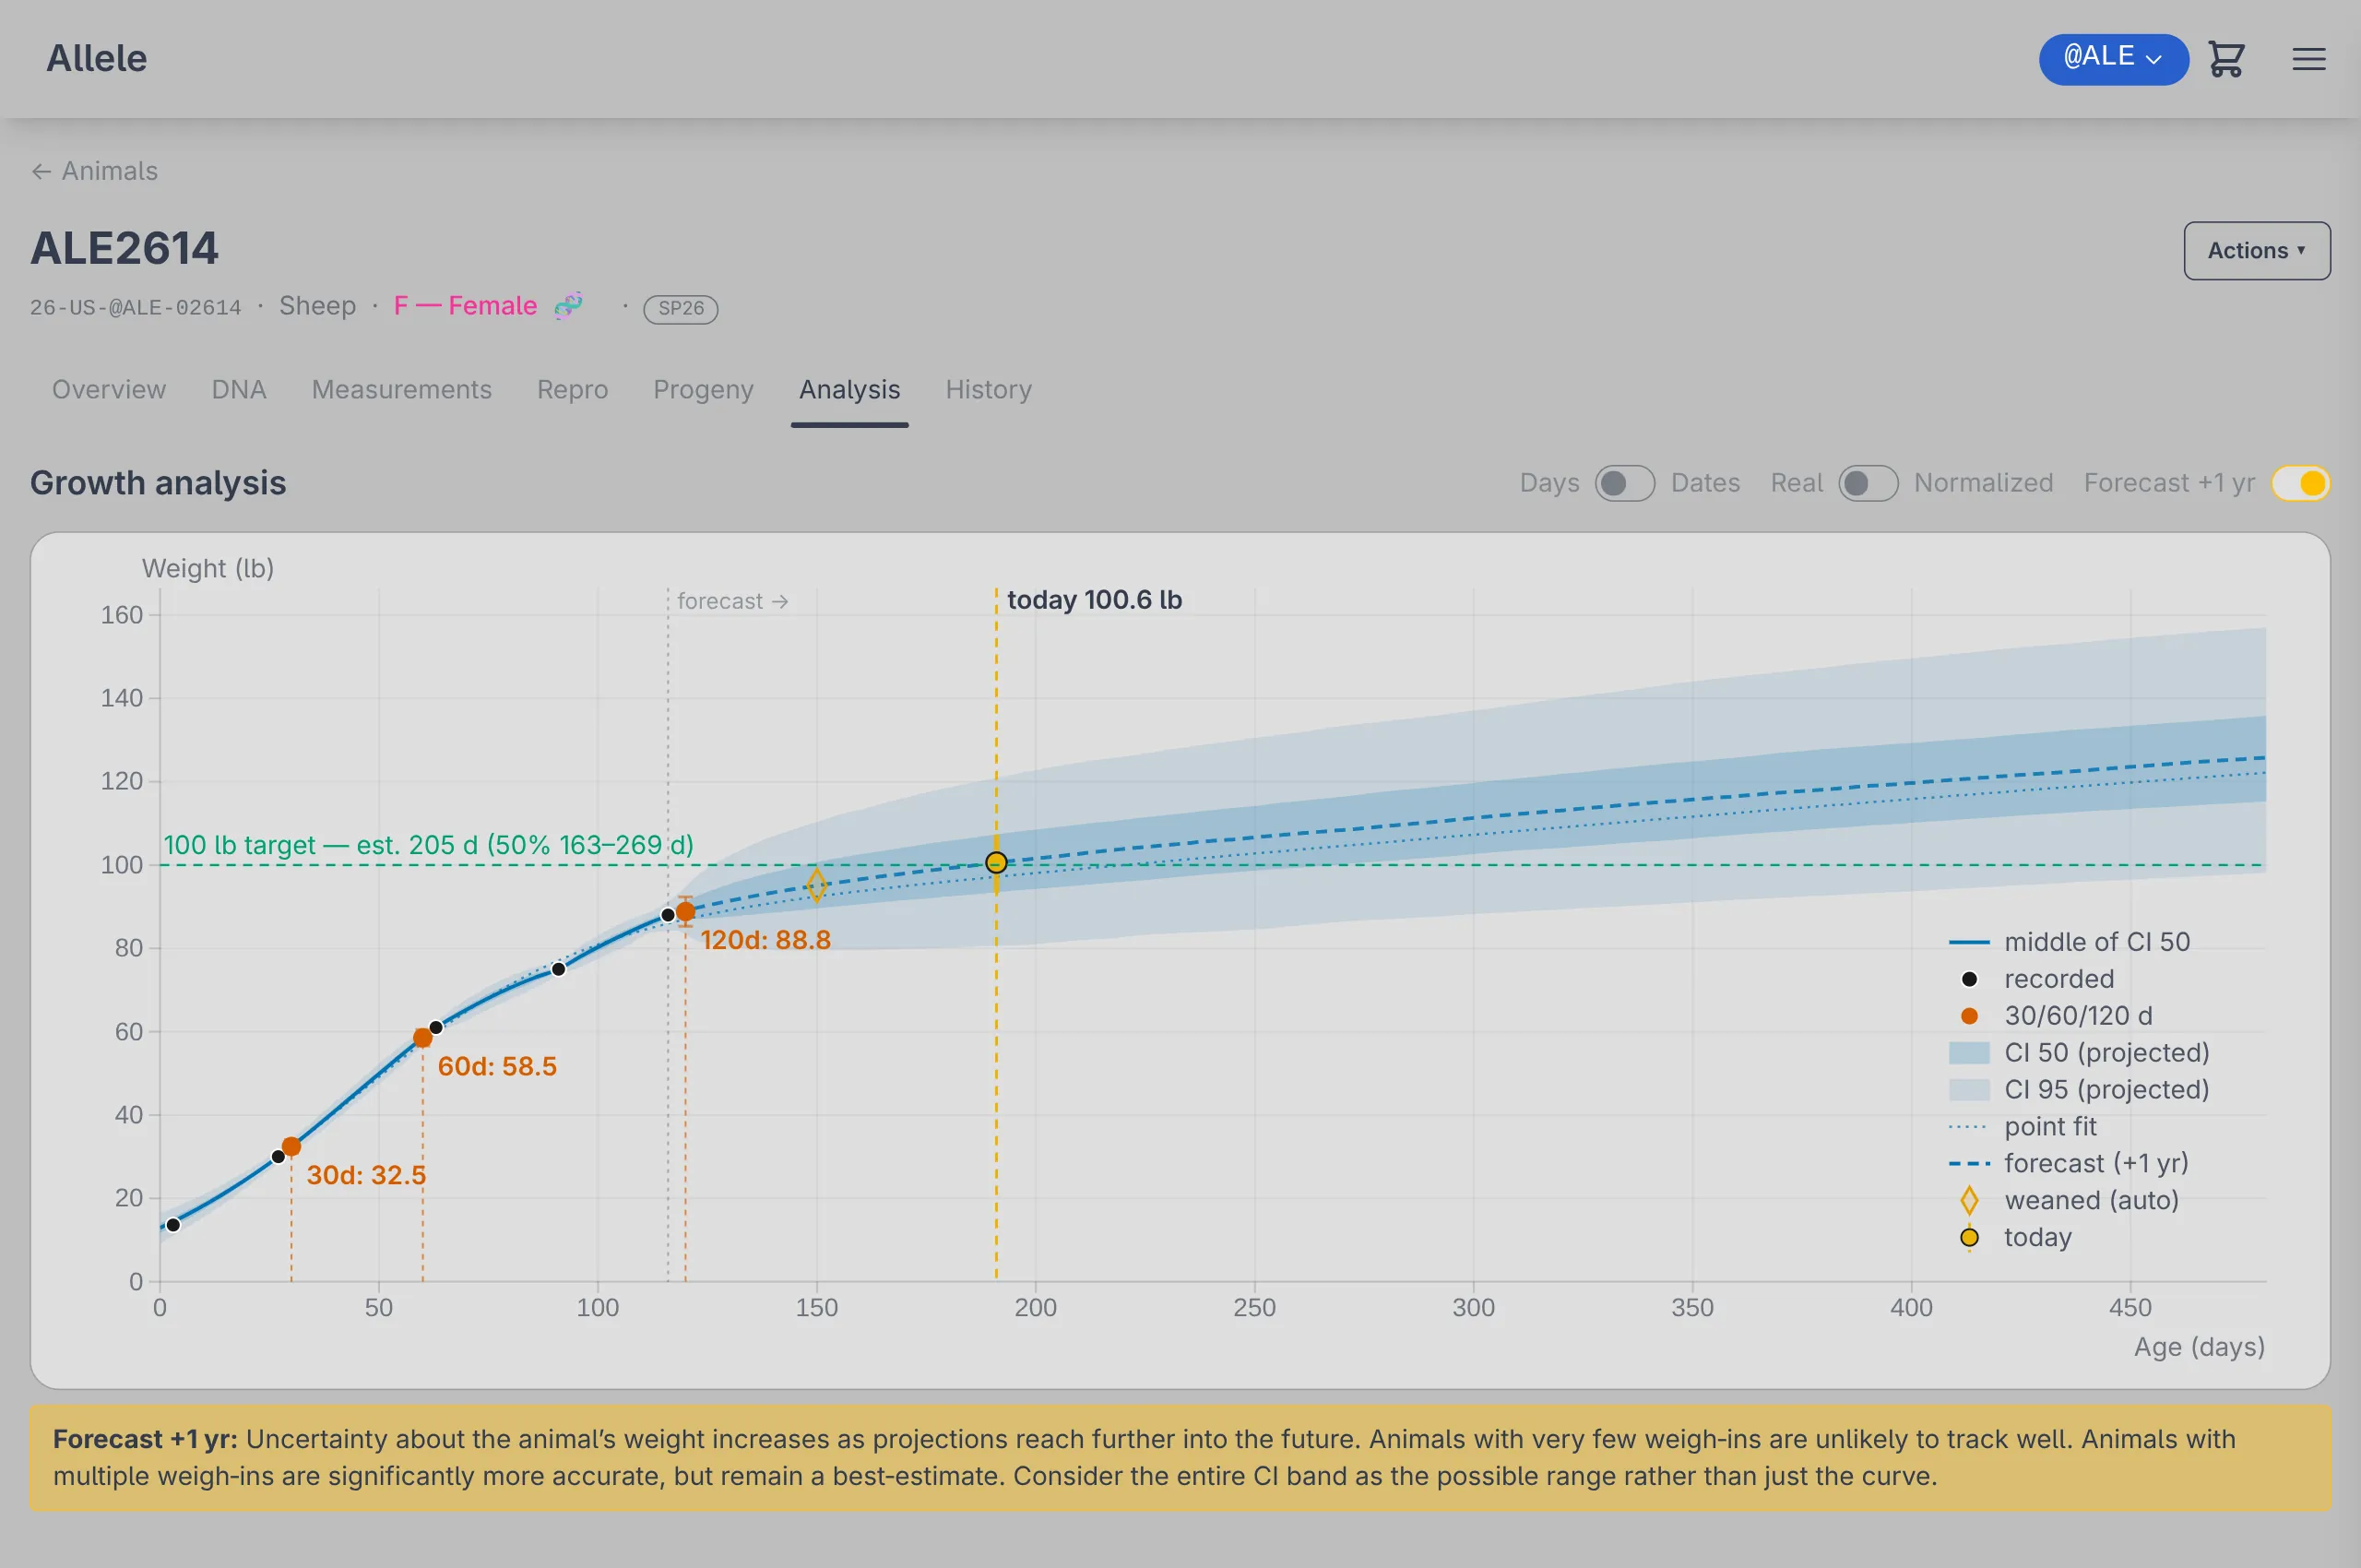Viewport: 2361px width, 1568px height.
Task: Click the DNA helix icon beside Female
Action: 569,305
